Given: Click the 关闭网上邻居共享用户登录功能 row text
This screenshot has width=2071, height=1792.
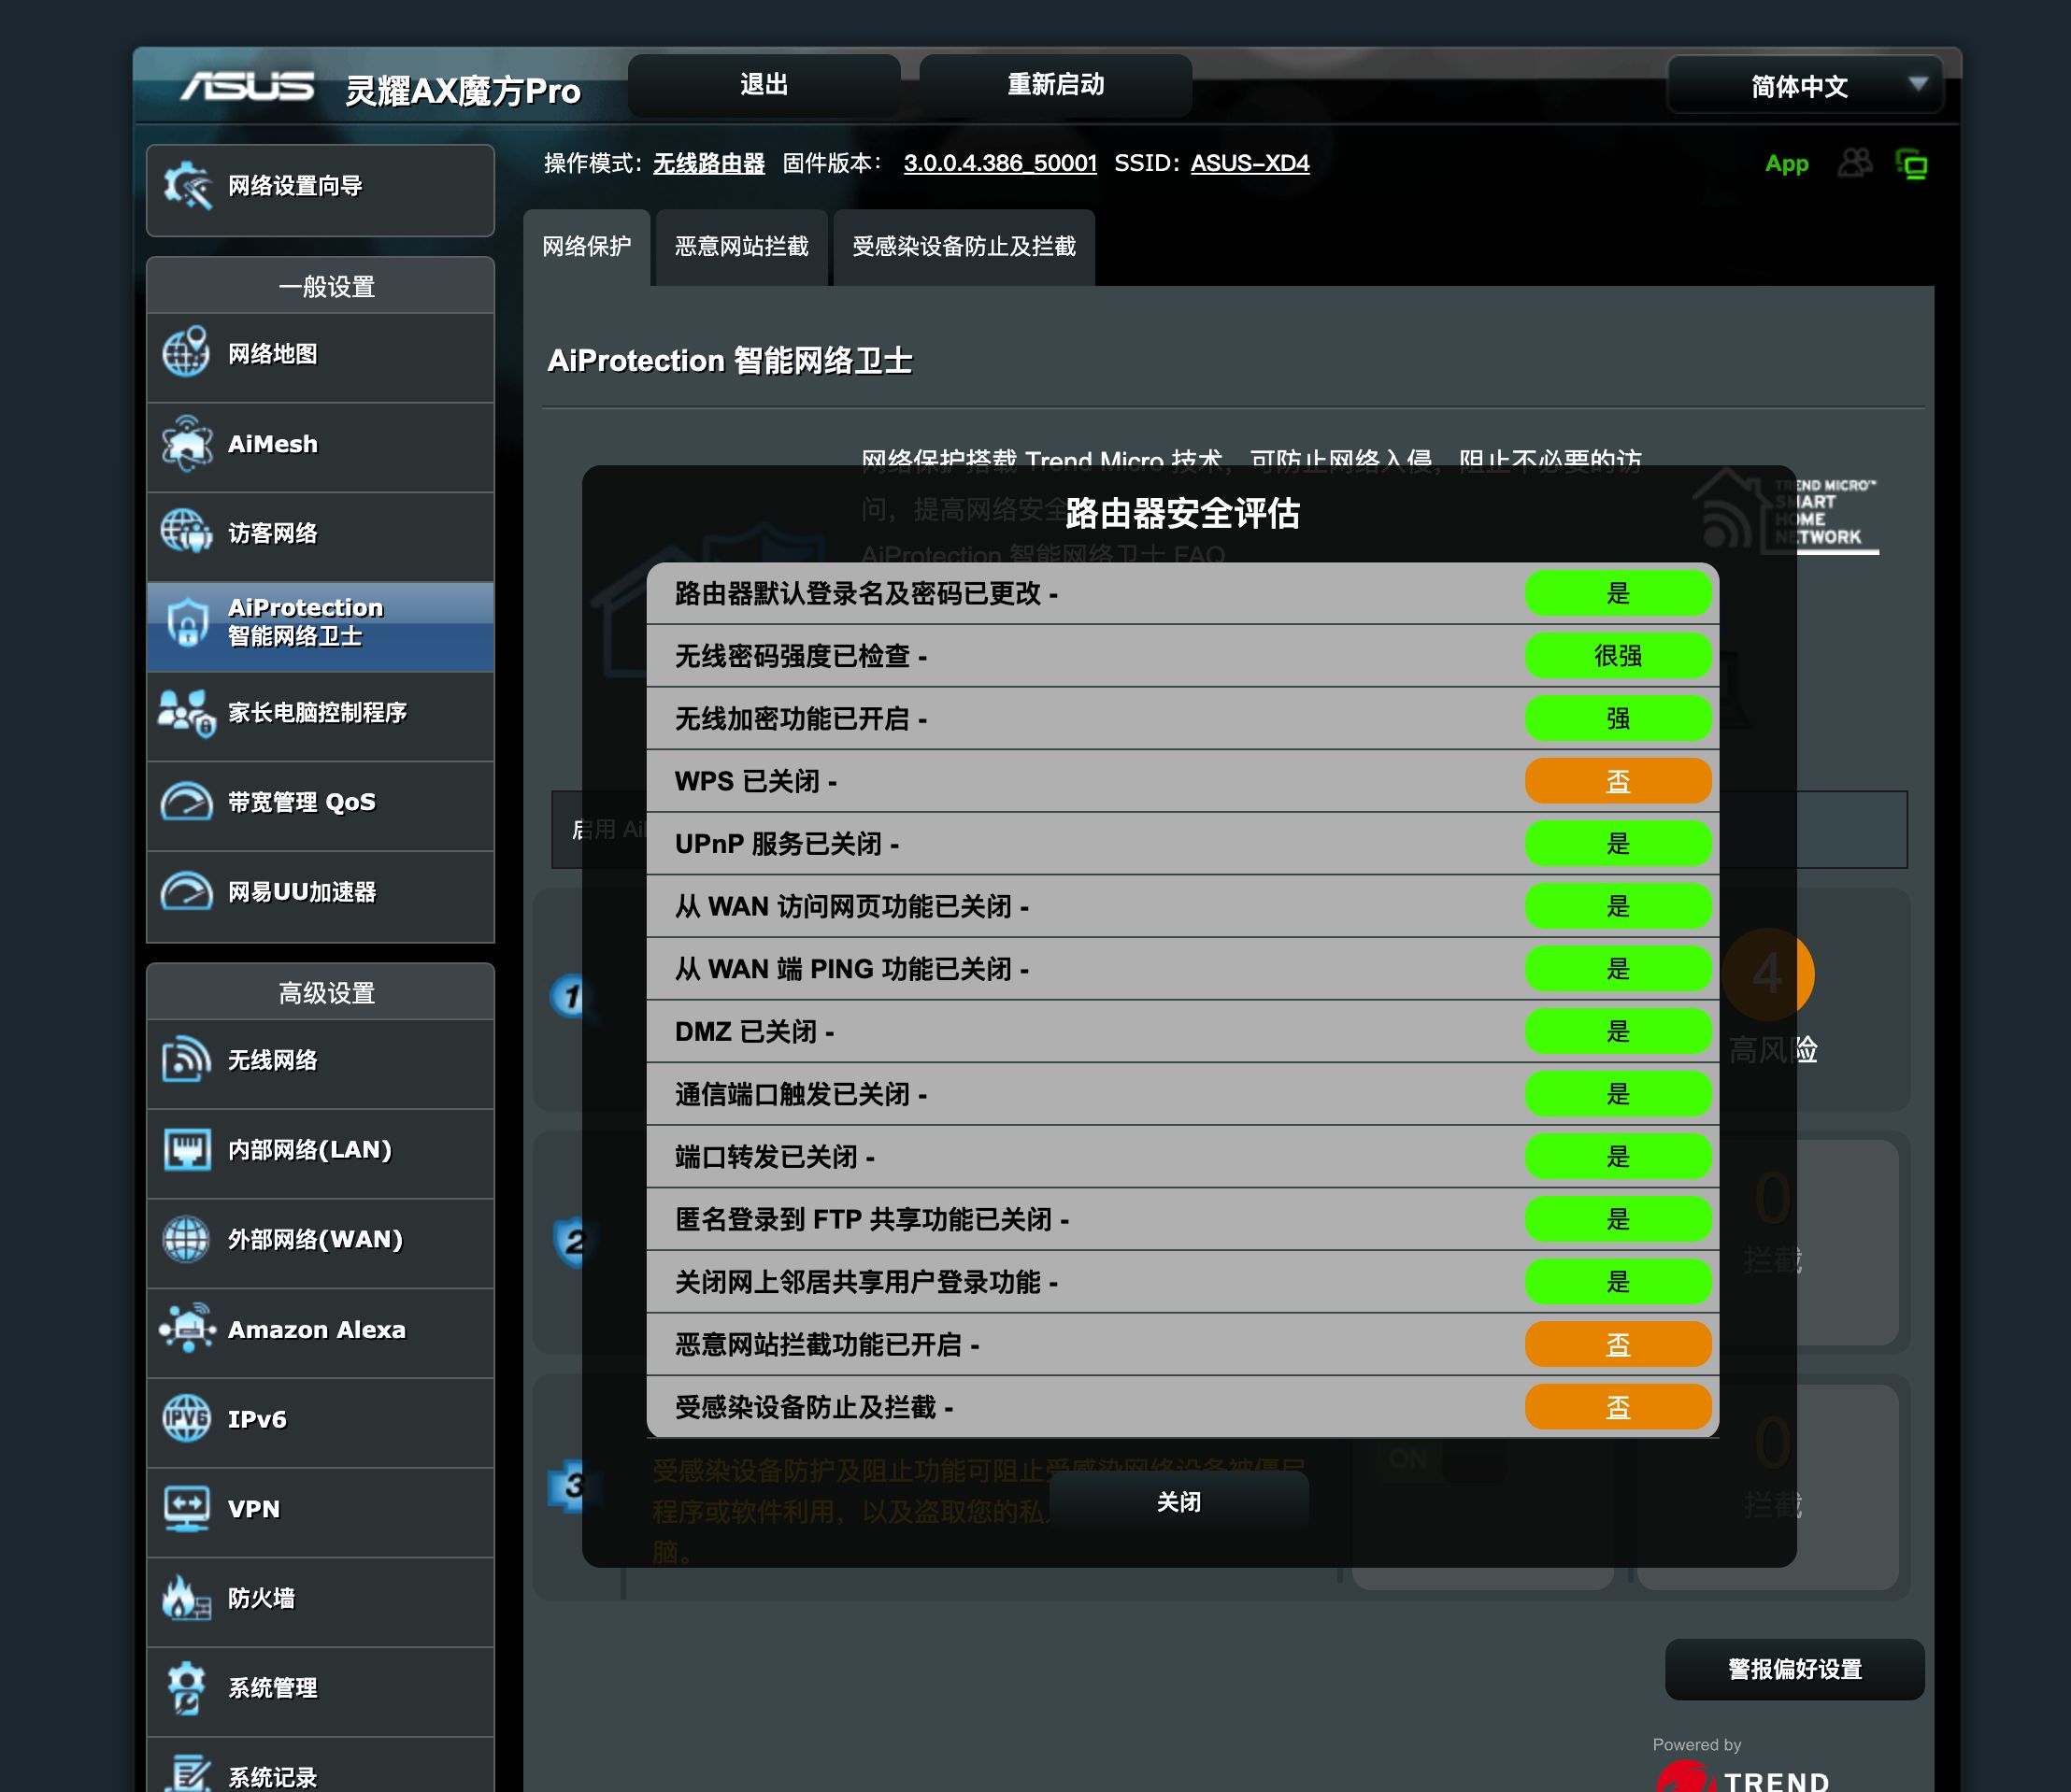Looking at the screenshot, I should pos(866,1283).
